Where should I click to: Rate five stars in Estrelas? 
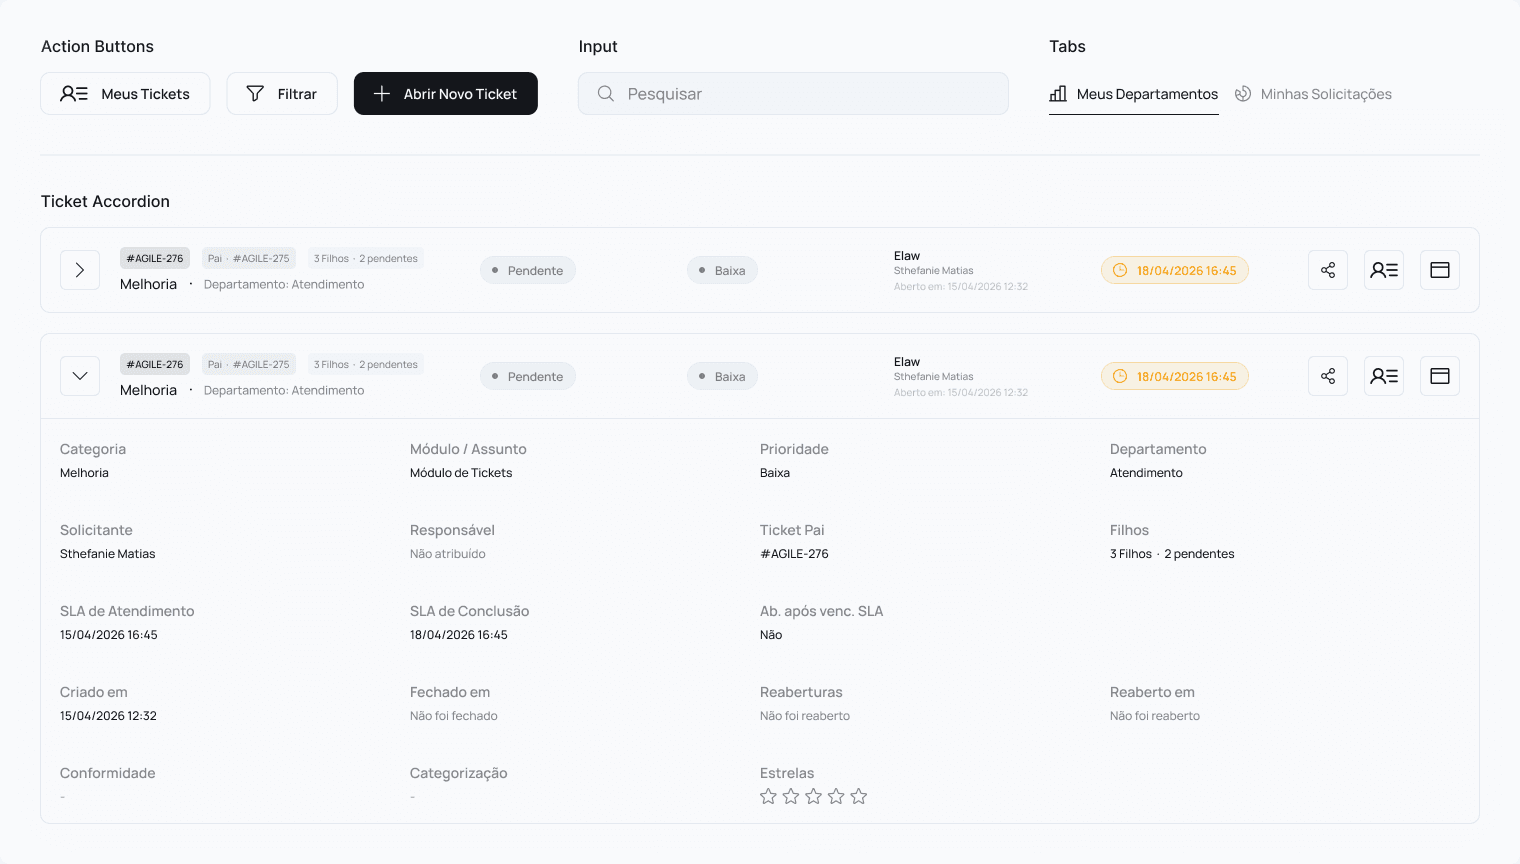pyautogui.click(x=859, y=796)
